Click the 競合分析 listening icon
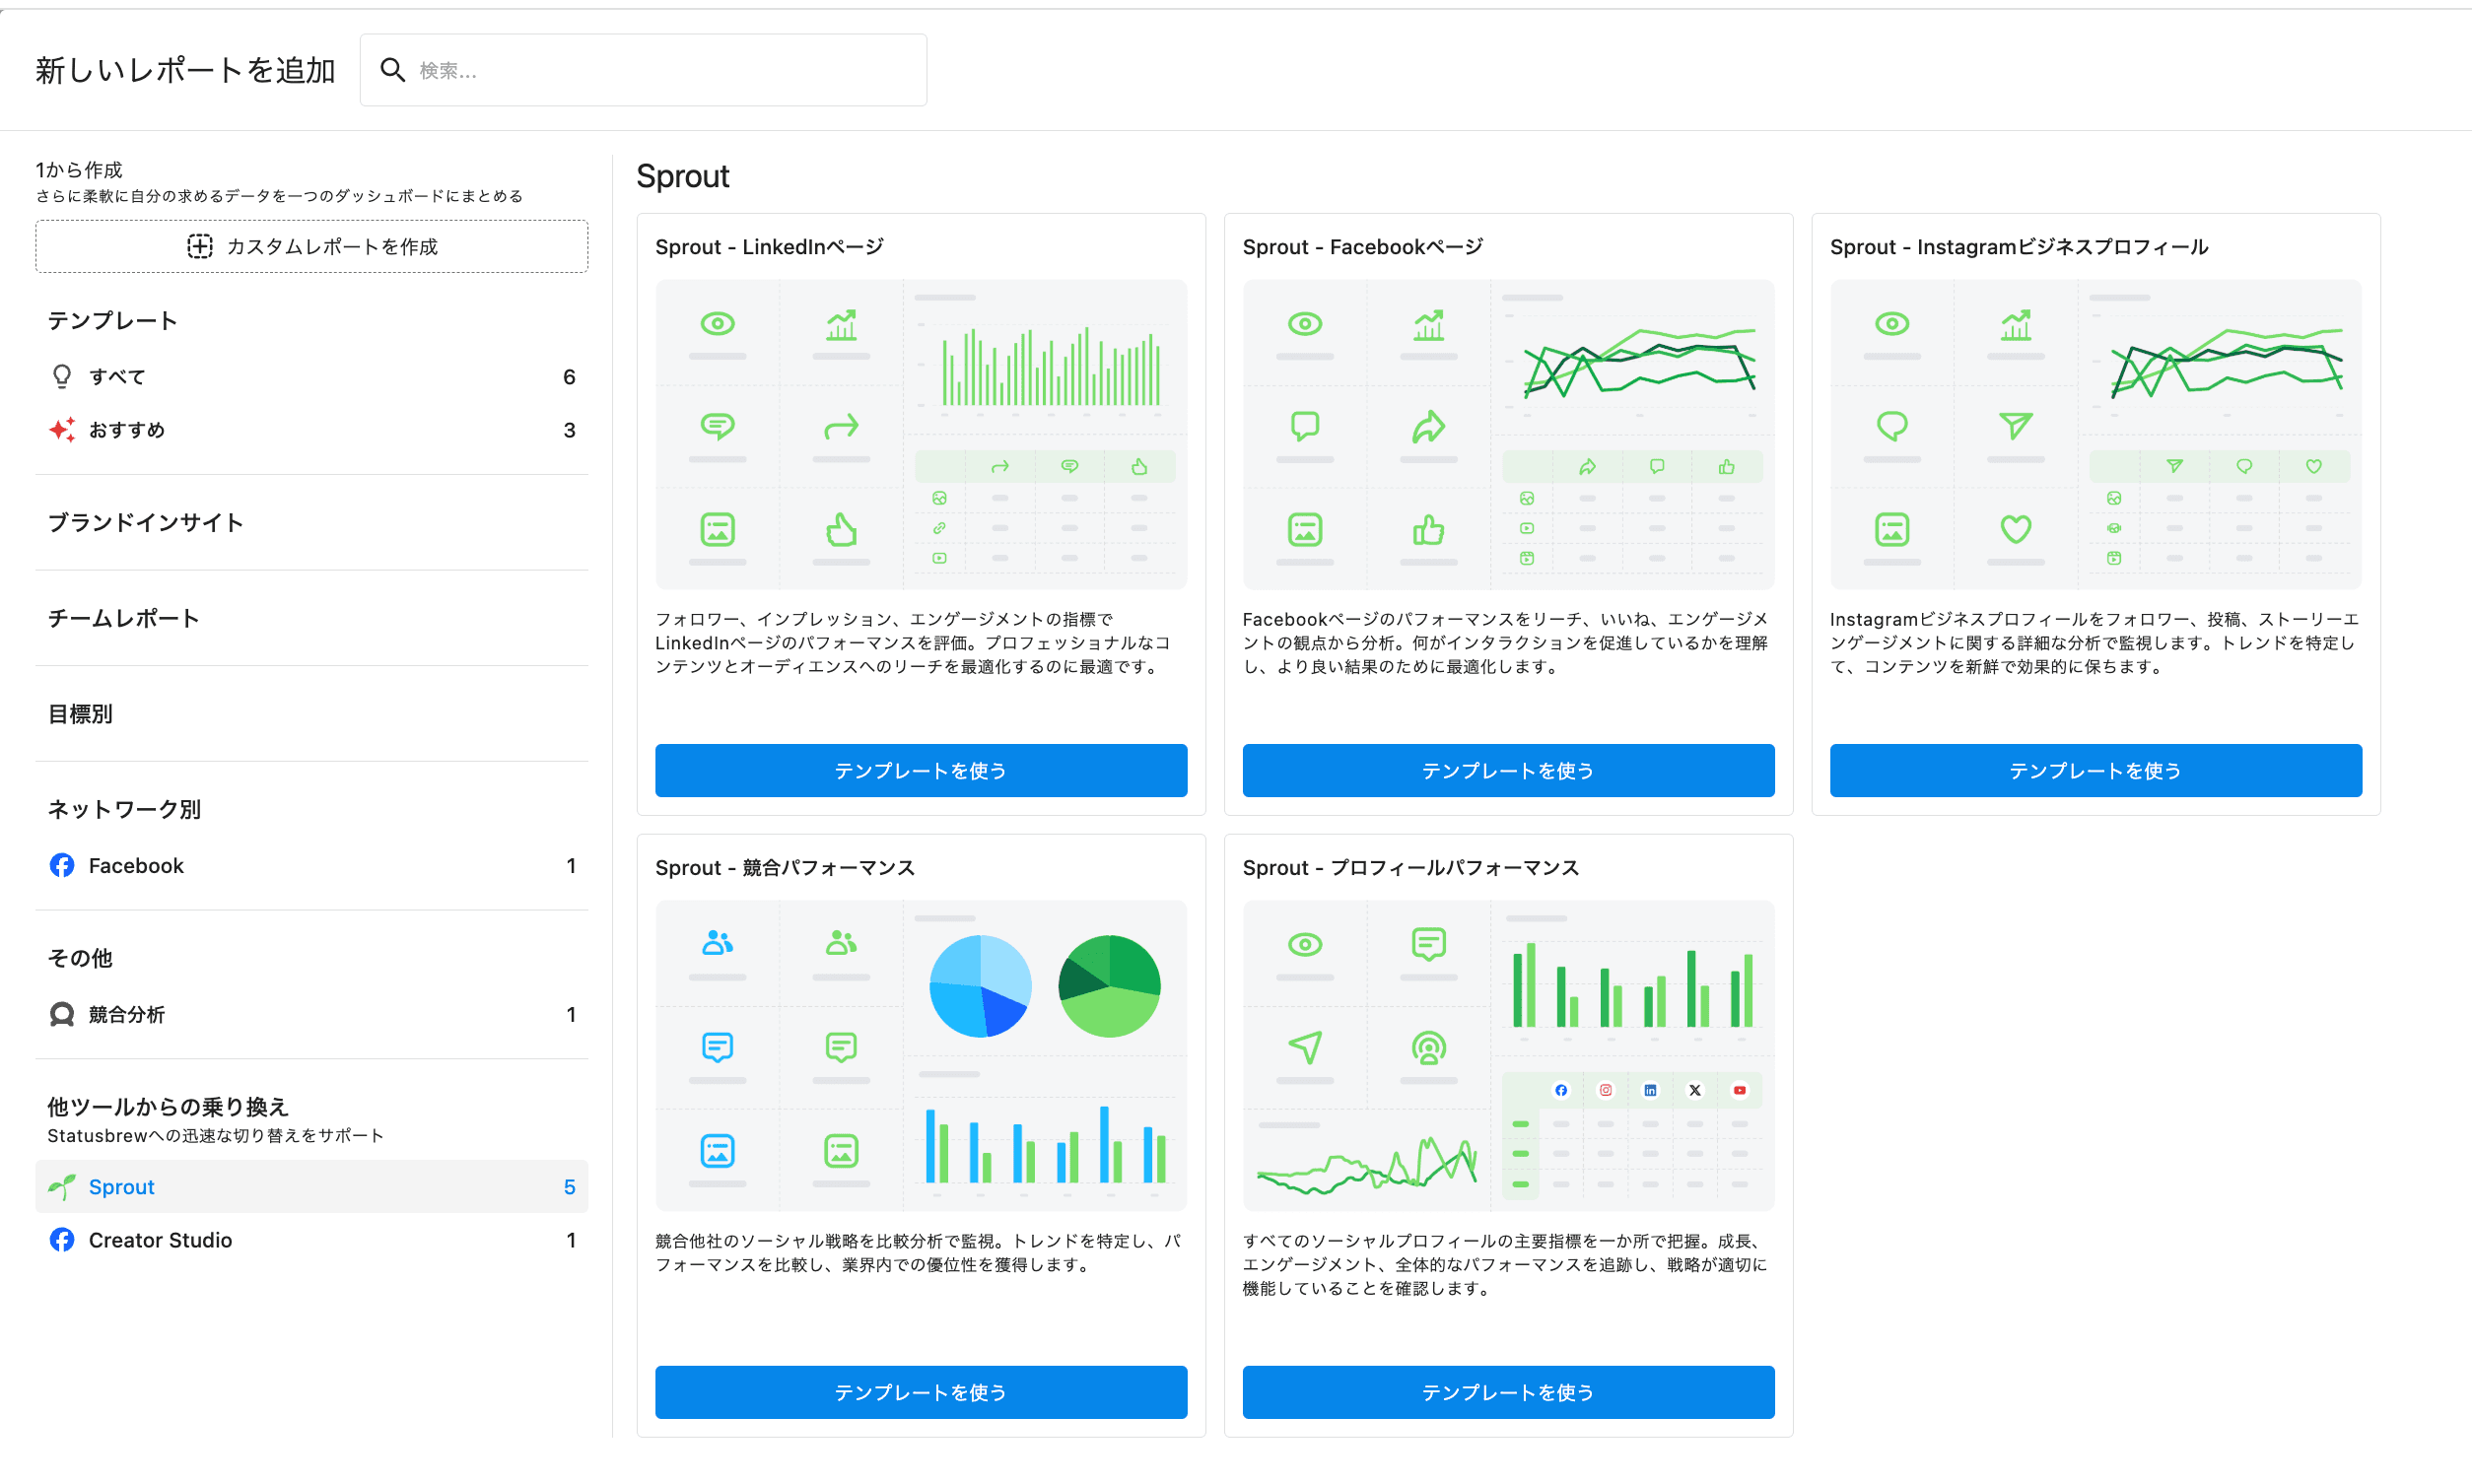This screenshot has height=1484, width=2472. click(62, 1014)
